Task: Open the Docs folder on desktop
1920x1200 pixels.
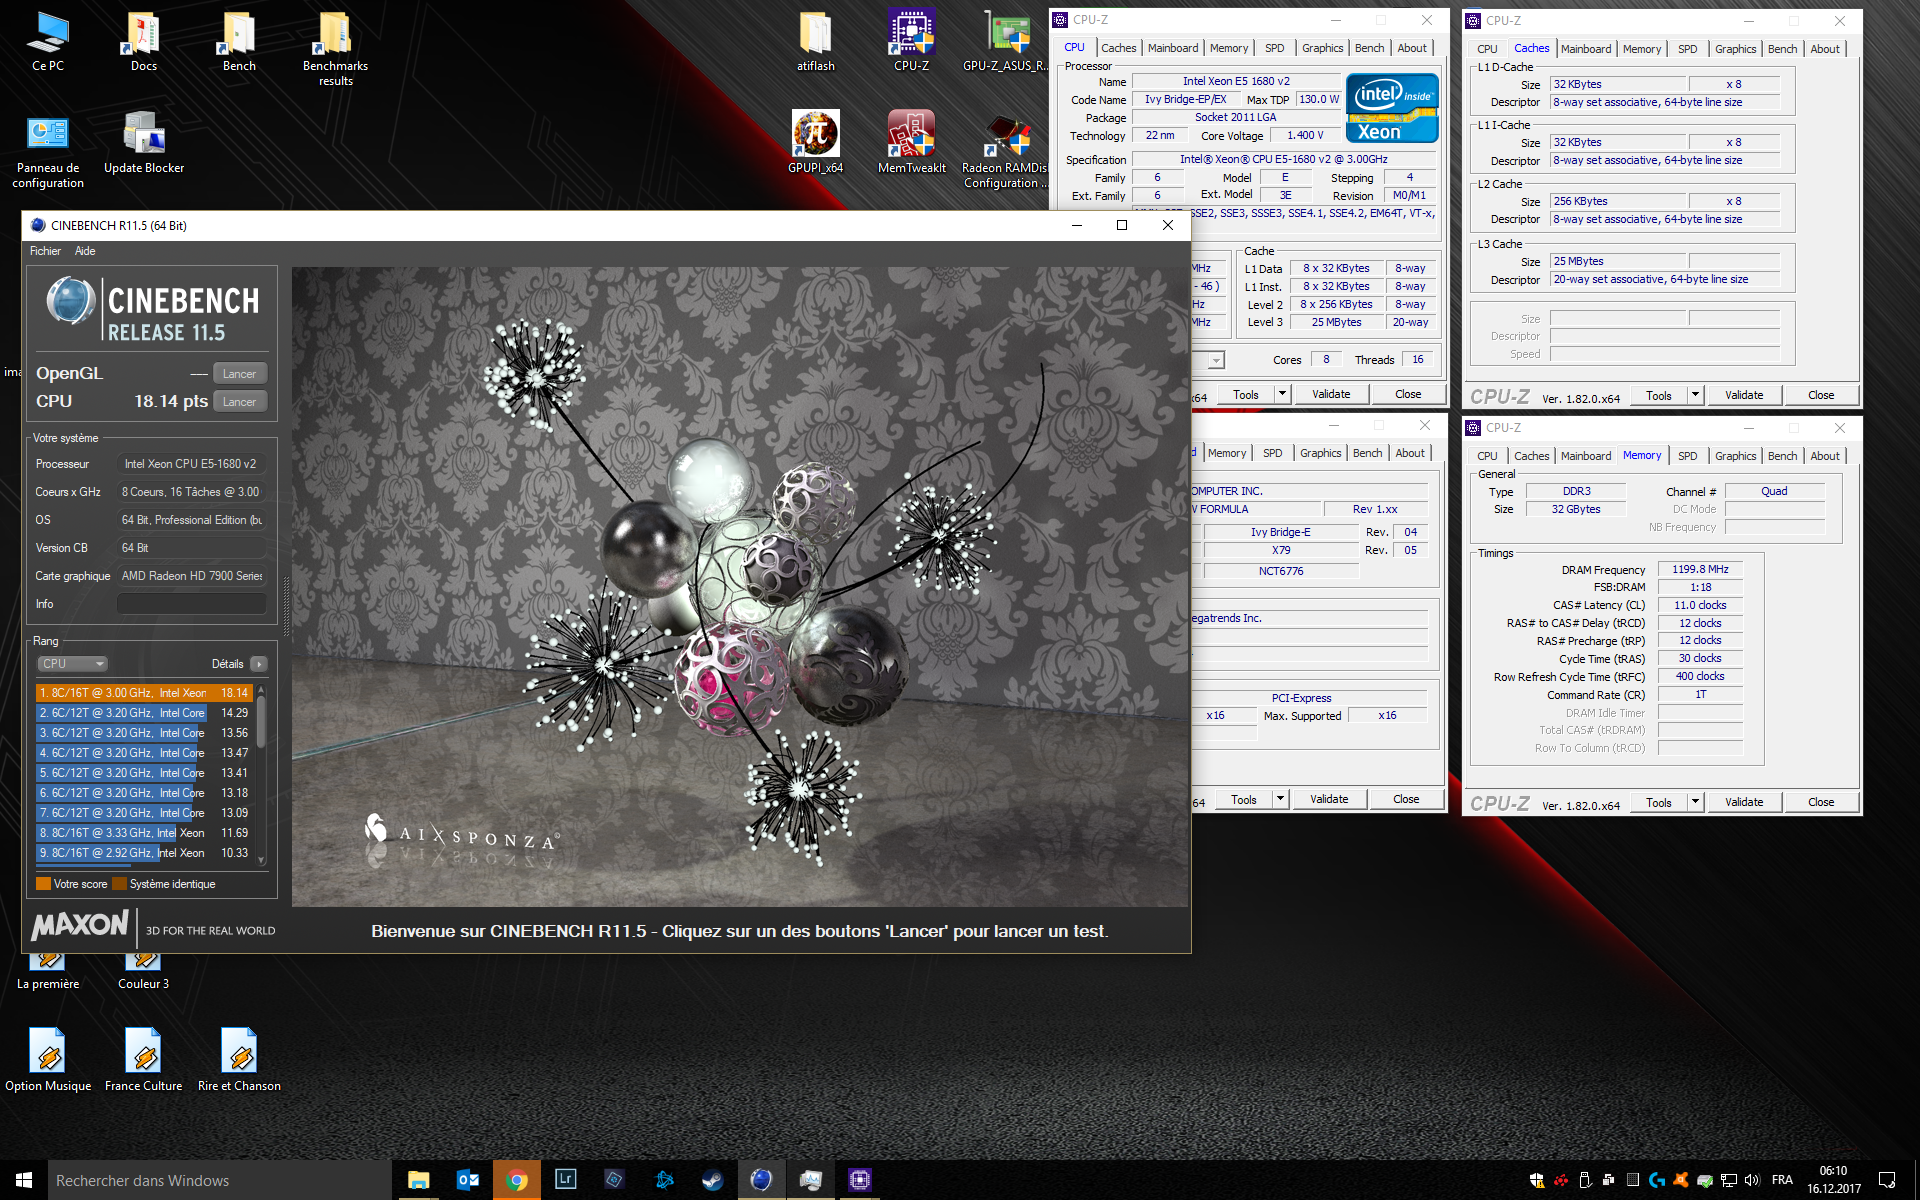Action: (143, 42)
